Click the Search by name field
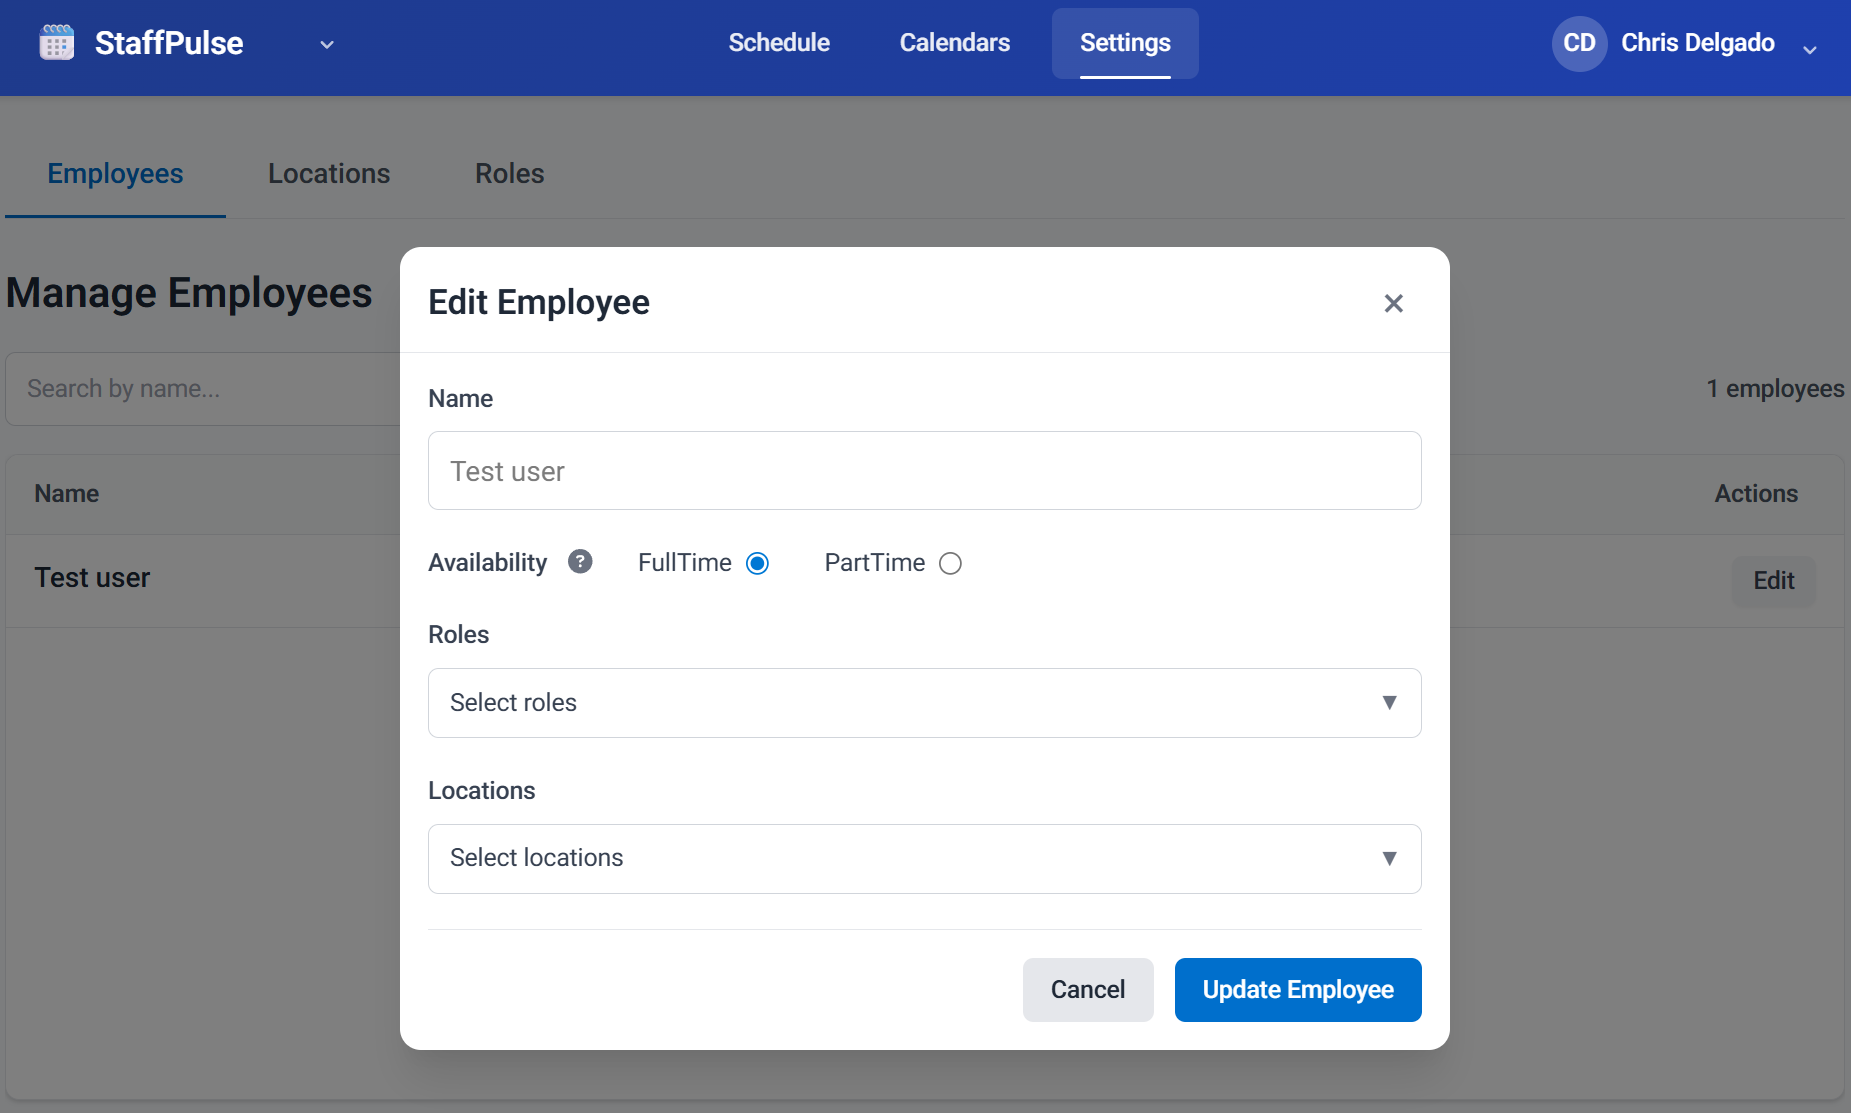1851x1113 pixels. (x=203, y=389)
